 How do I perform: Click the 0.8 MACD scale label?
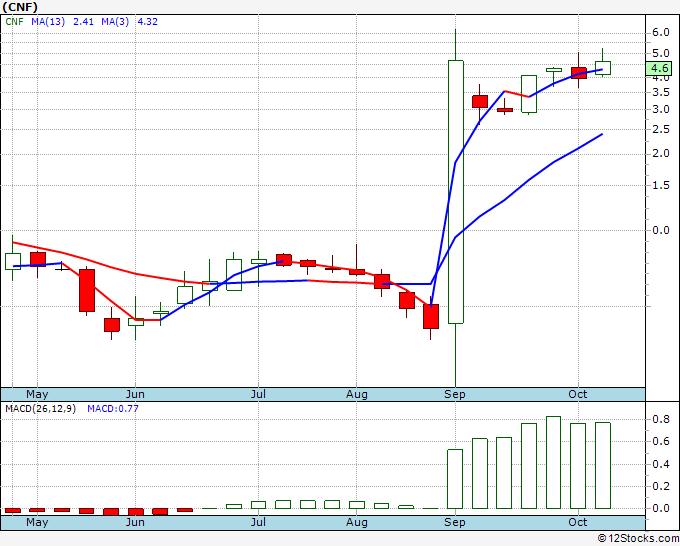coord(661,419)
